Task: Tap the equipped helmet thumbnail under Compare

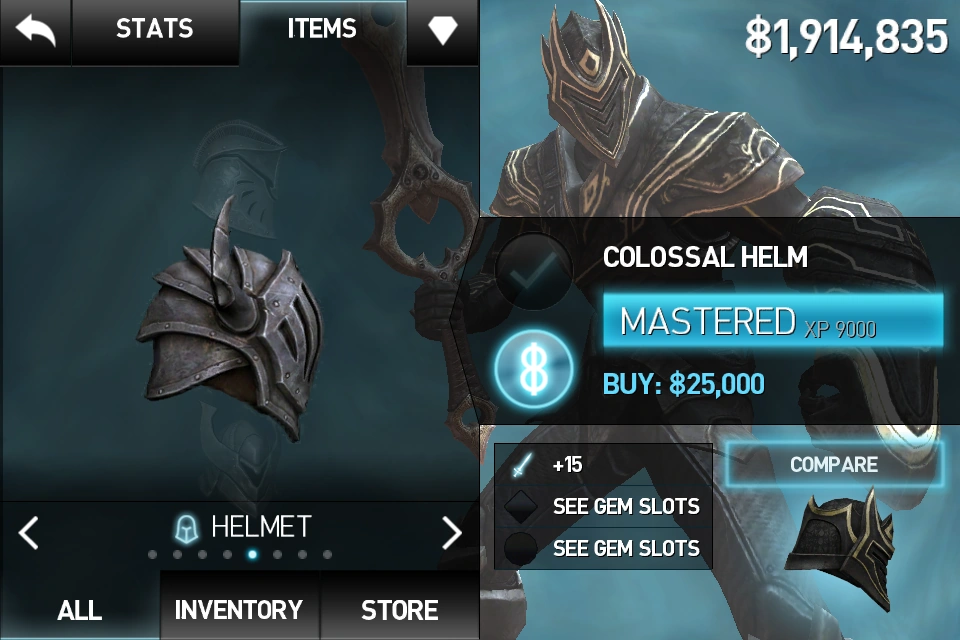Action: tap(840, 548)
